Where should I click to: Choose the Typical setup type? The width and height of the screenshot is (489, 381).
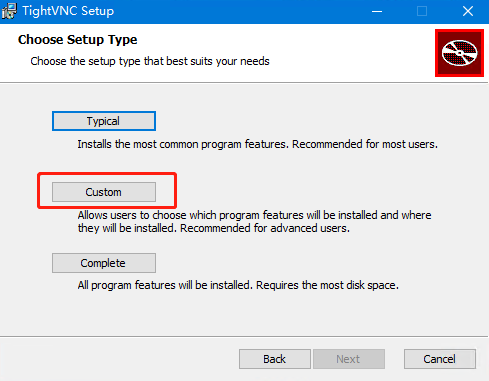click(104, 121)
